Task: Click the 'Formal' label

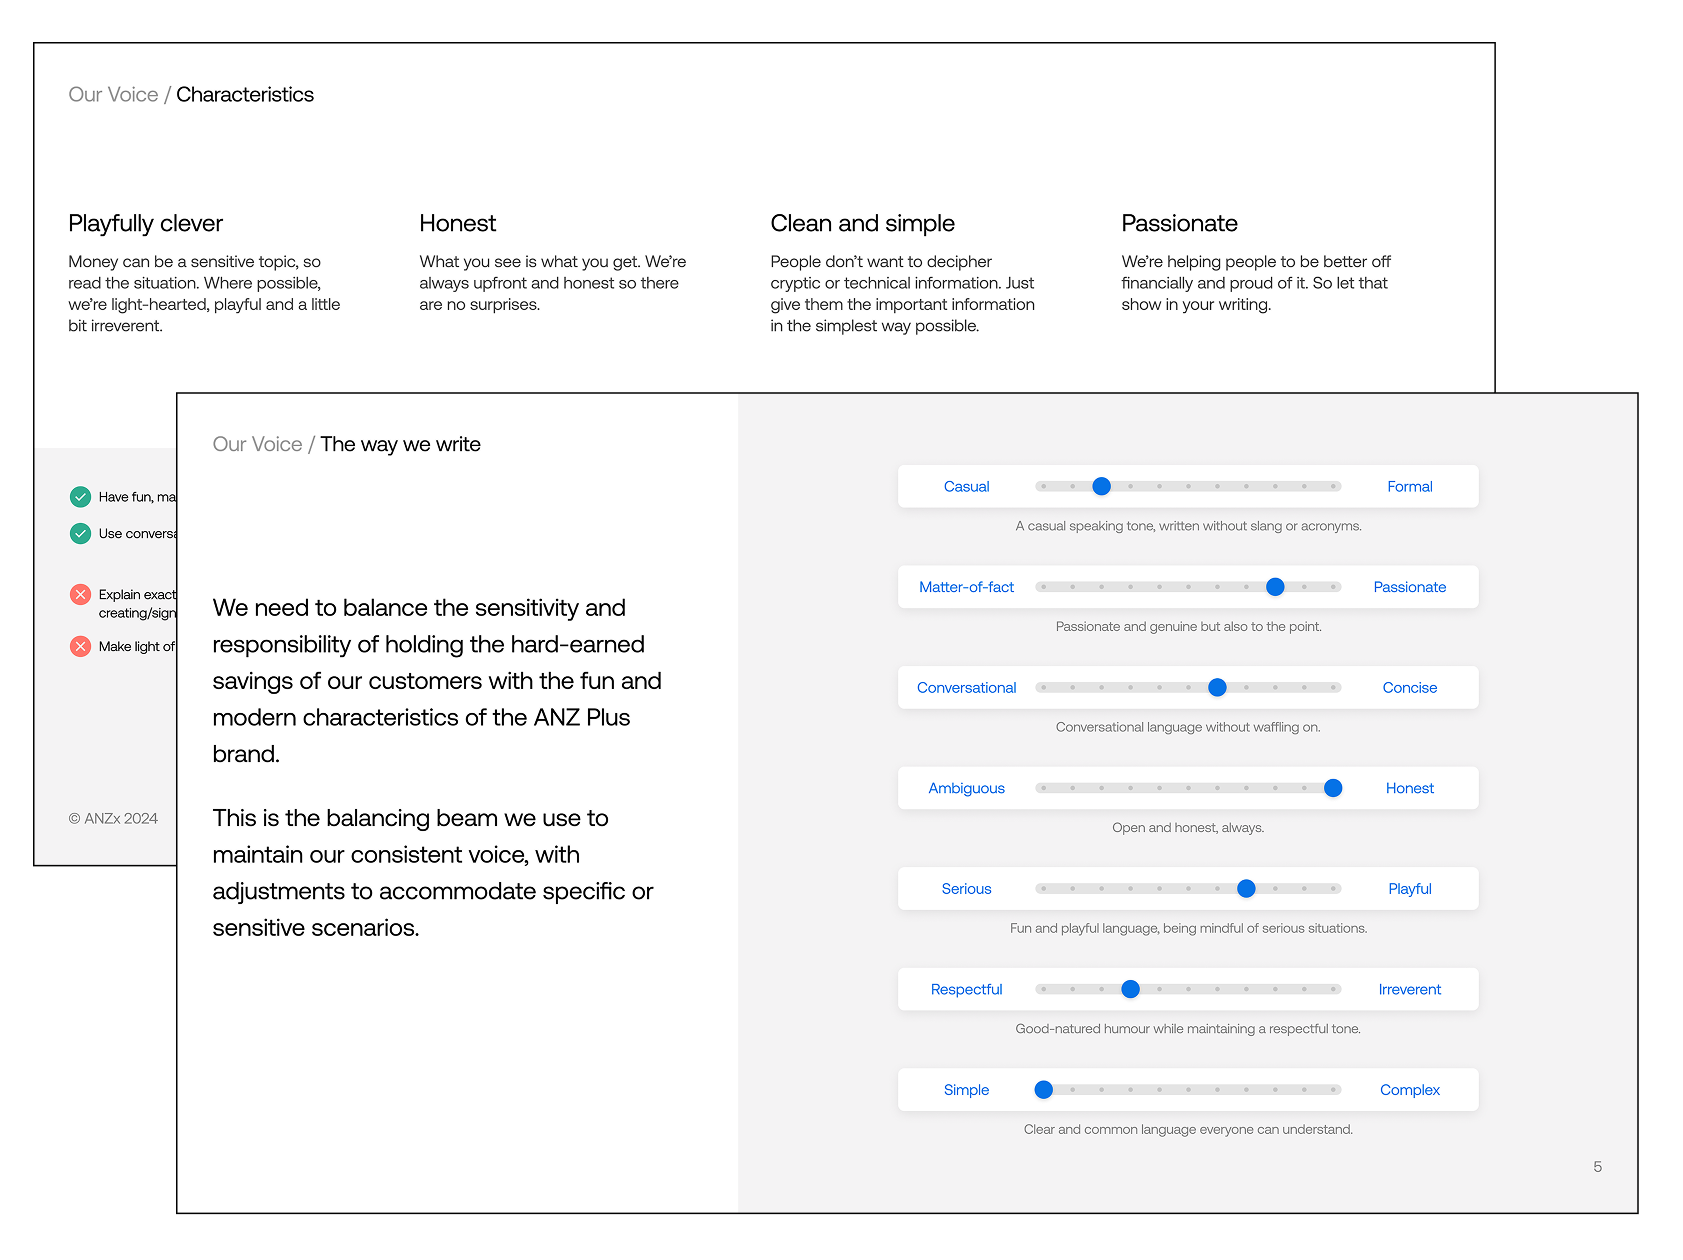Action: pyautogui.click(x=1410, y=487)
